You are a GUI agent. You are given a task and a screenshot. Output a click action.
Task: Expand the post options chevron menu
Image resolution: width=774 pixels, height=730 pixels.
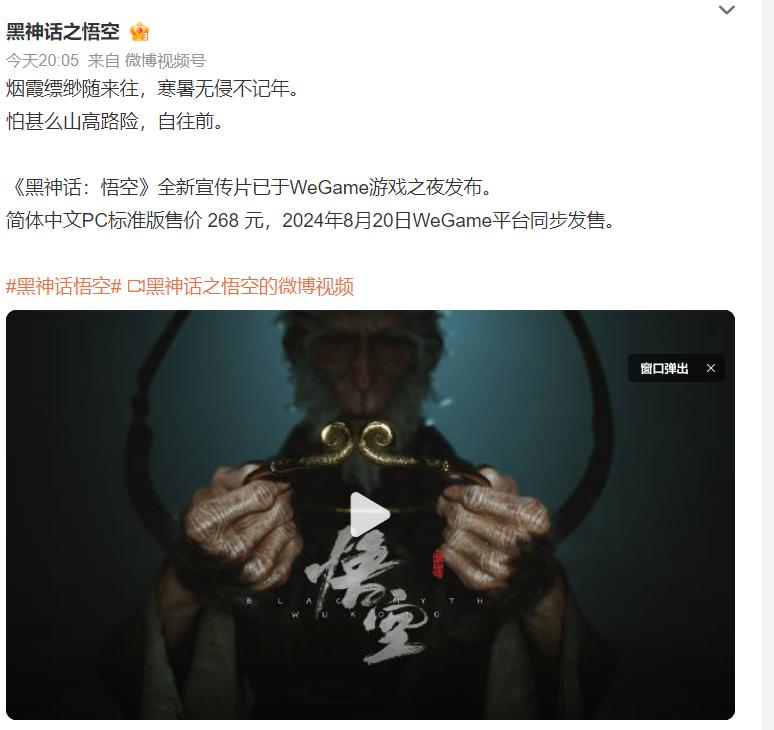pyautogui.click(x=727, y=10)
